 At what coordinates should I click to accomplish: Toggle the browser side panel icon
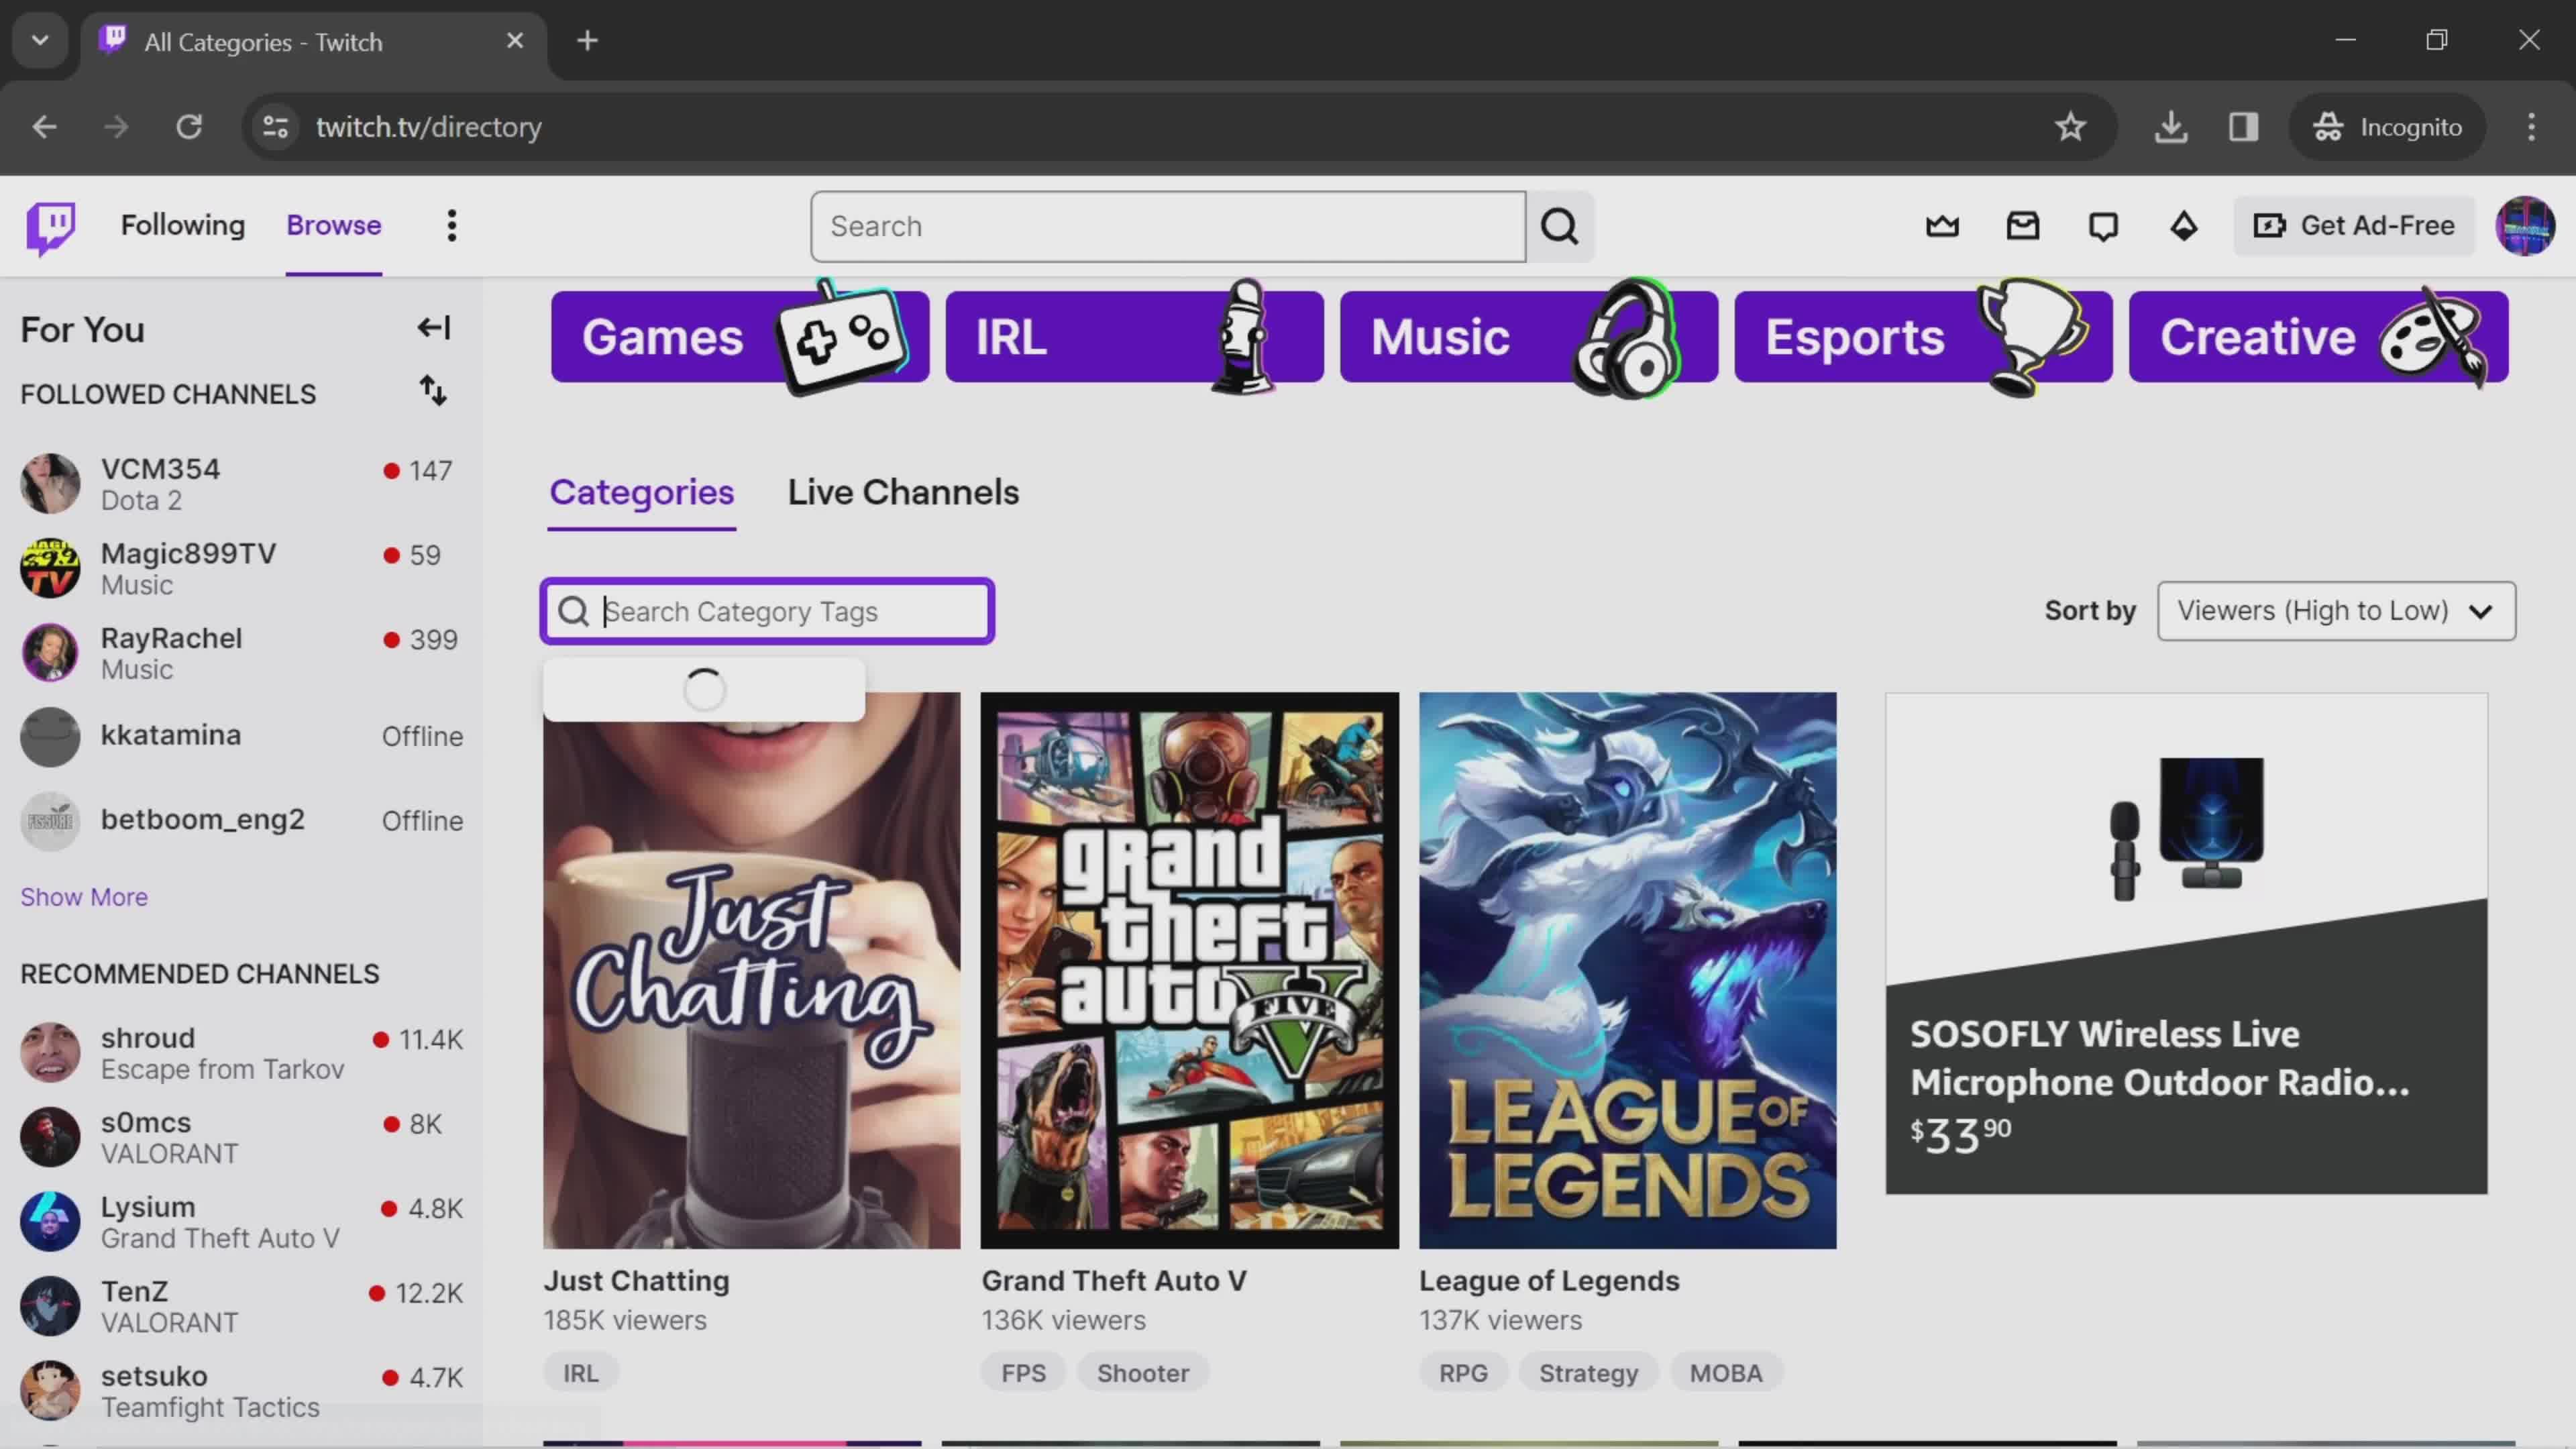coord(2243,127)
